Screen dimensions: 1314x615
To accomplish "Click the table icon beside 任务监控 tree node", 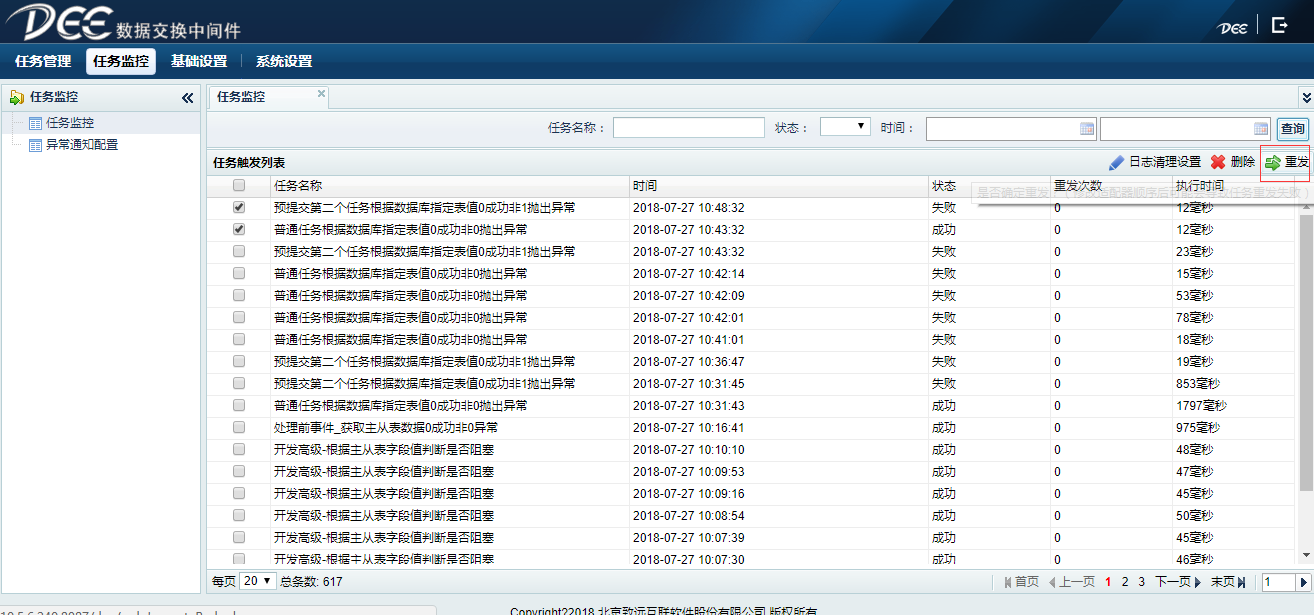I will (x=36, y=123).
